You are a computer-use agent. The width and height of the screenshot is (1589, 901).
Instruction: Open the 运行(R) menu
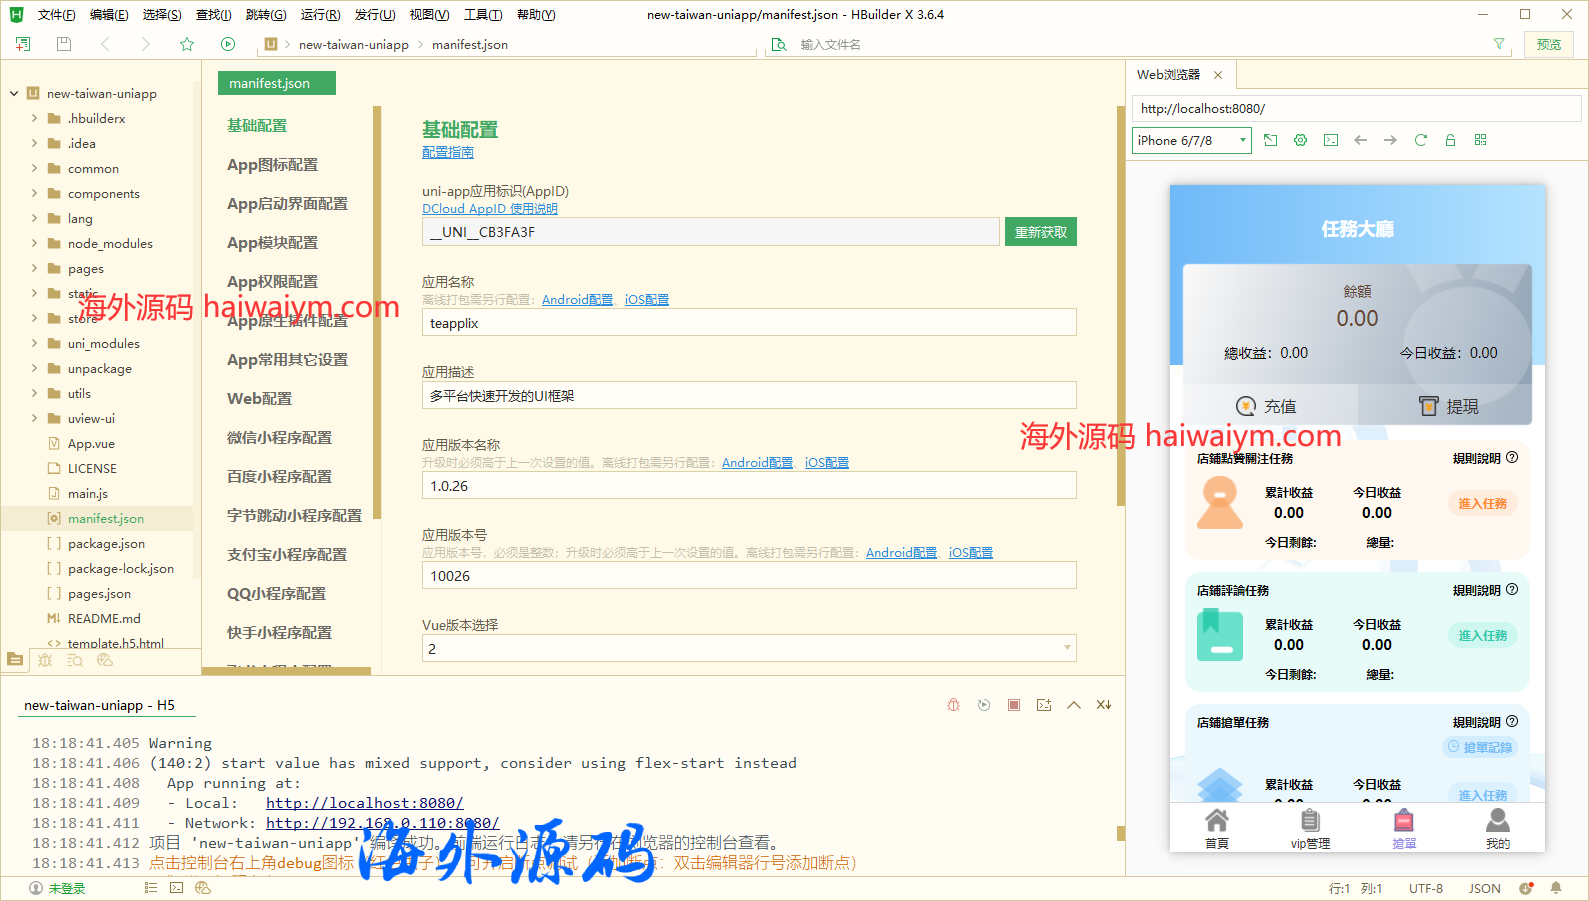320,15
